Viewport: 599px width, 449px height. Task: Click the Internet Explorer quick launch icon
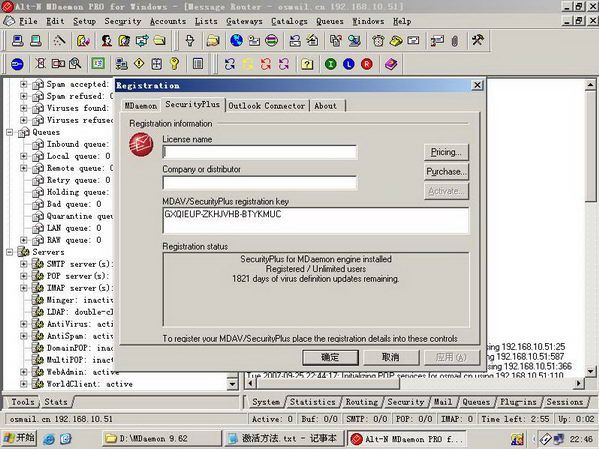49,439
